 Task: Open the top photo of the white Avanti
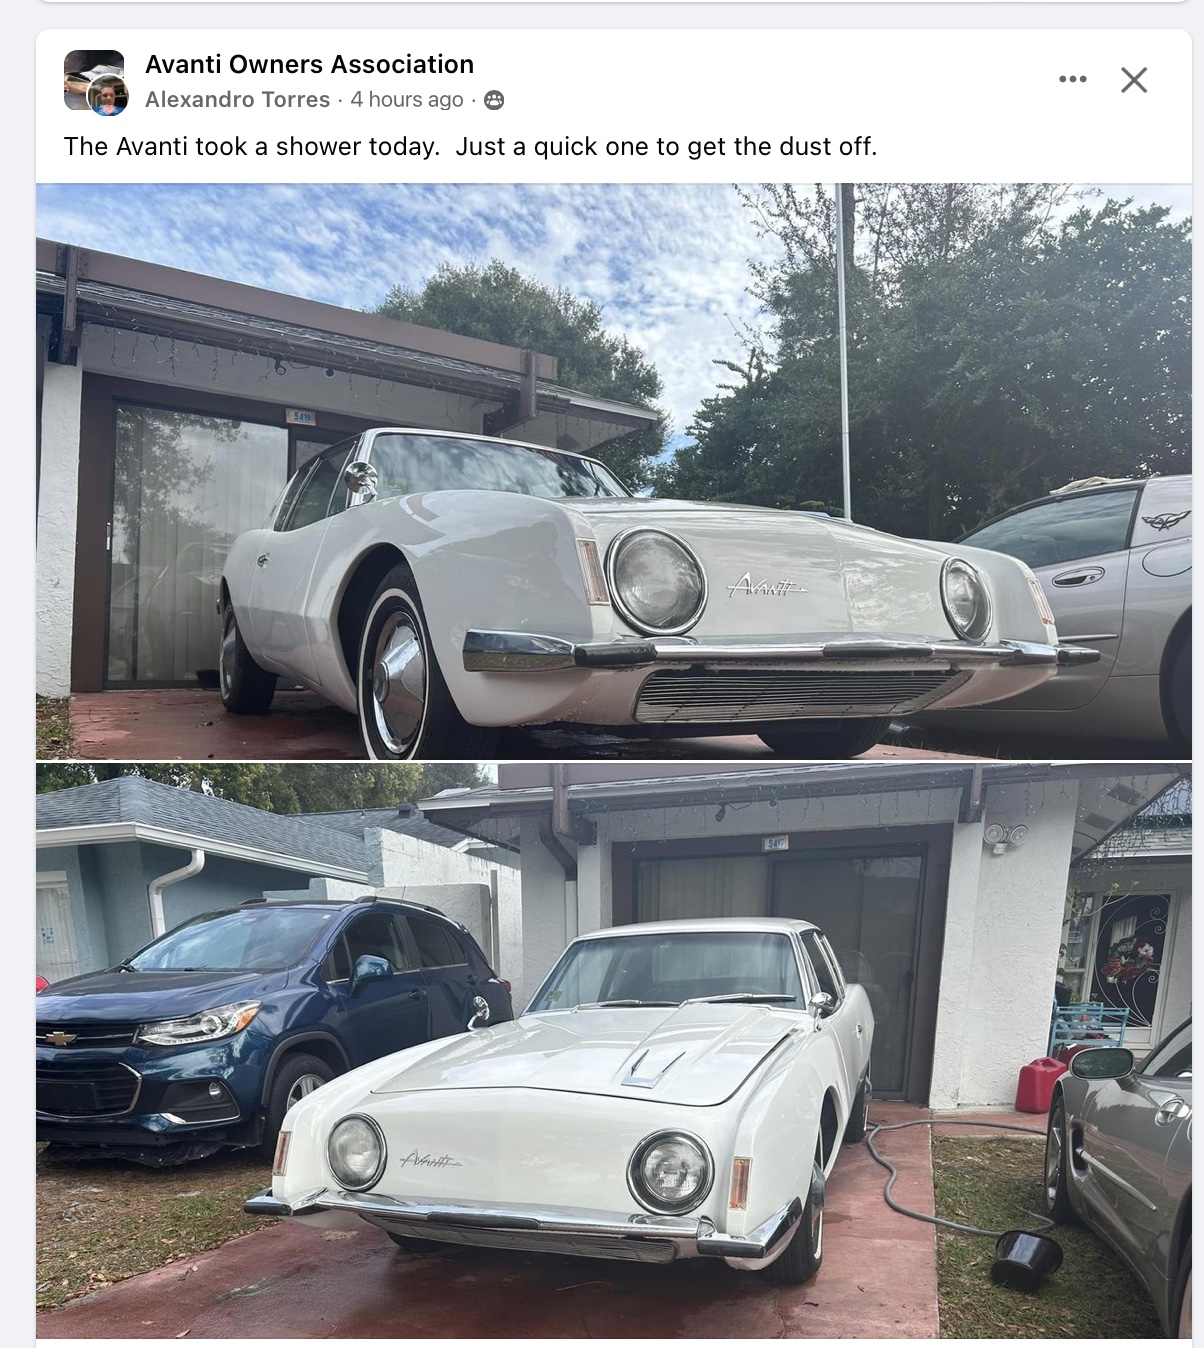[x=614, y=471]
